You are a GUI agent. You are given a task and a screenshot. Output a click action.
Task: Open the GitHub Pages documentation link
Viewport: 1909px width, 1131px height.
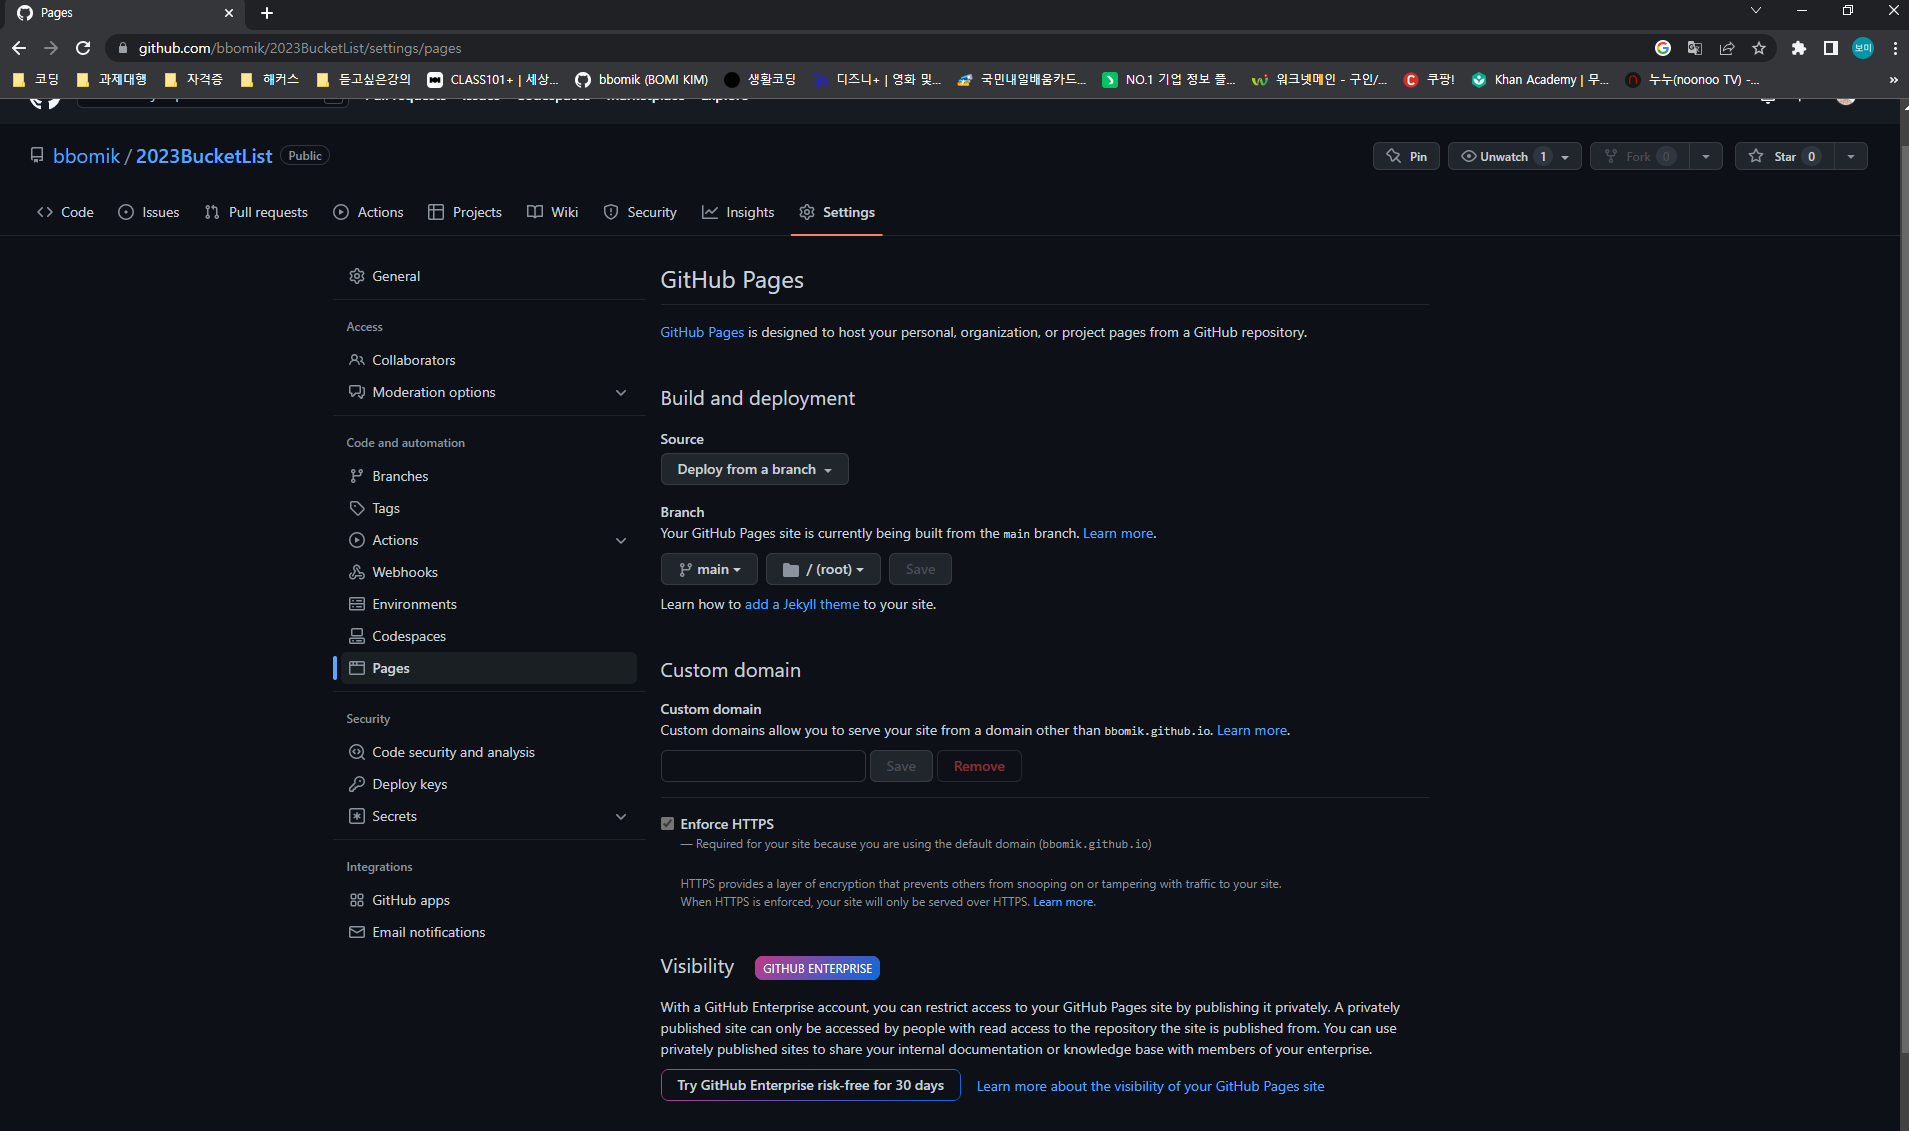[x=702, y=332]
